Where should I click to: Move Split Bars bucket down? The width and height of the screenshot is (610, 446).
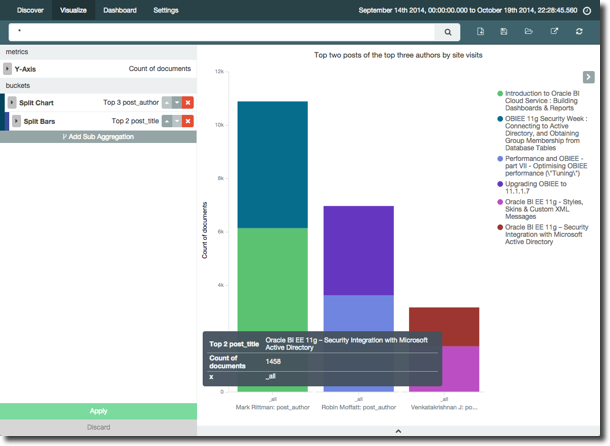(177, 121)
